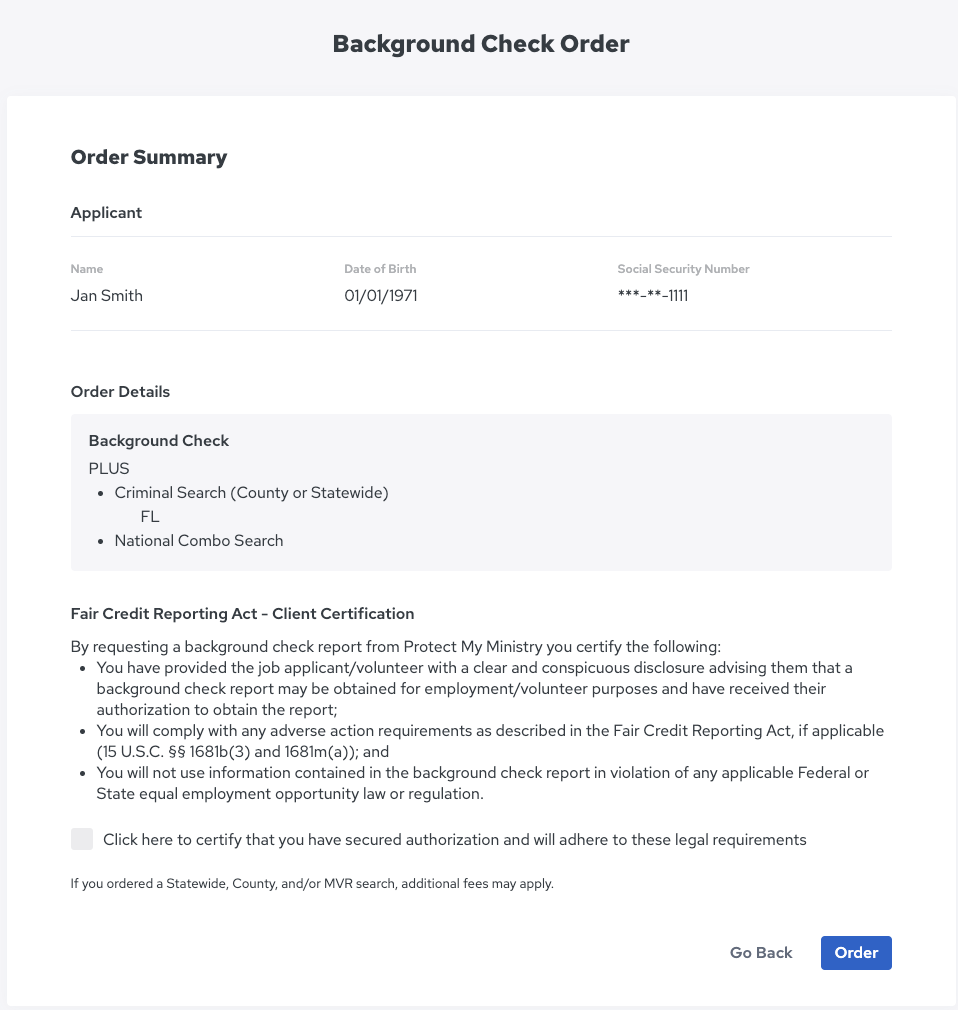Viewport: 958px width, 1010px height.
Task: Click the National Combo Search item
Action: [x=199, y=541]
